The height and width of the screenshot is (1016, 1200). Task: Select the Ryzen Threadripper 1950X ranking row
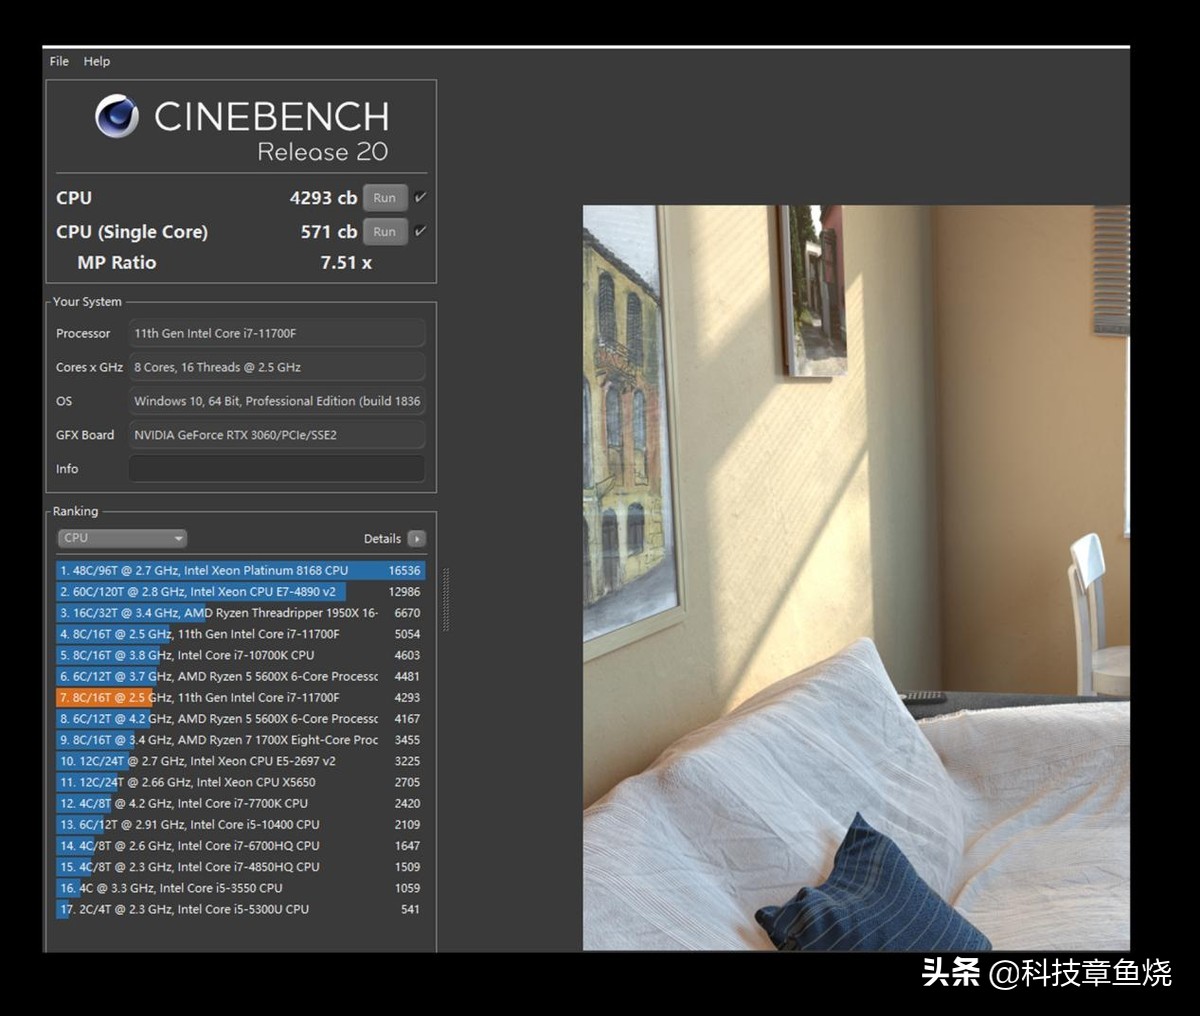point(241,613)
